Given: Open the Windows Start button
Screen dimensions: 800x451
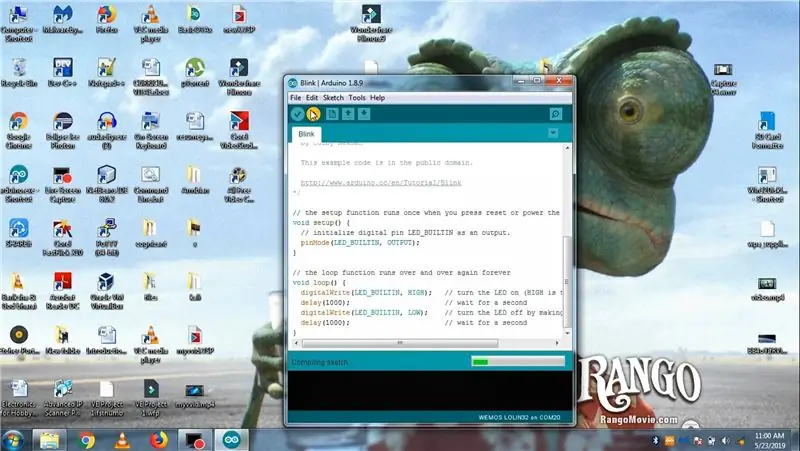Looking at the screenshot, I should coord(13,440).
